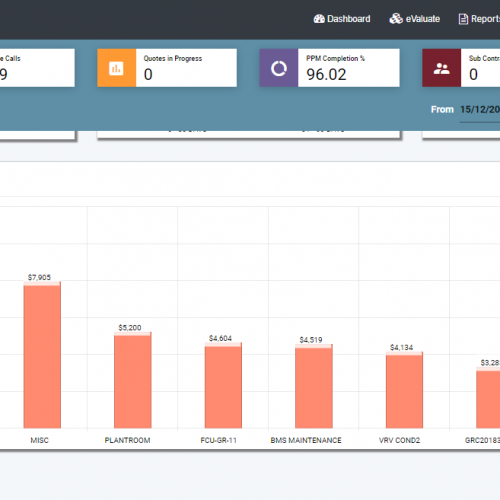Click the $4,134 value label
Image resolution: width=500 pixels, height=500 pixels.
pyautogui.click(x=401, y=348)
